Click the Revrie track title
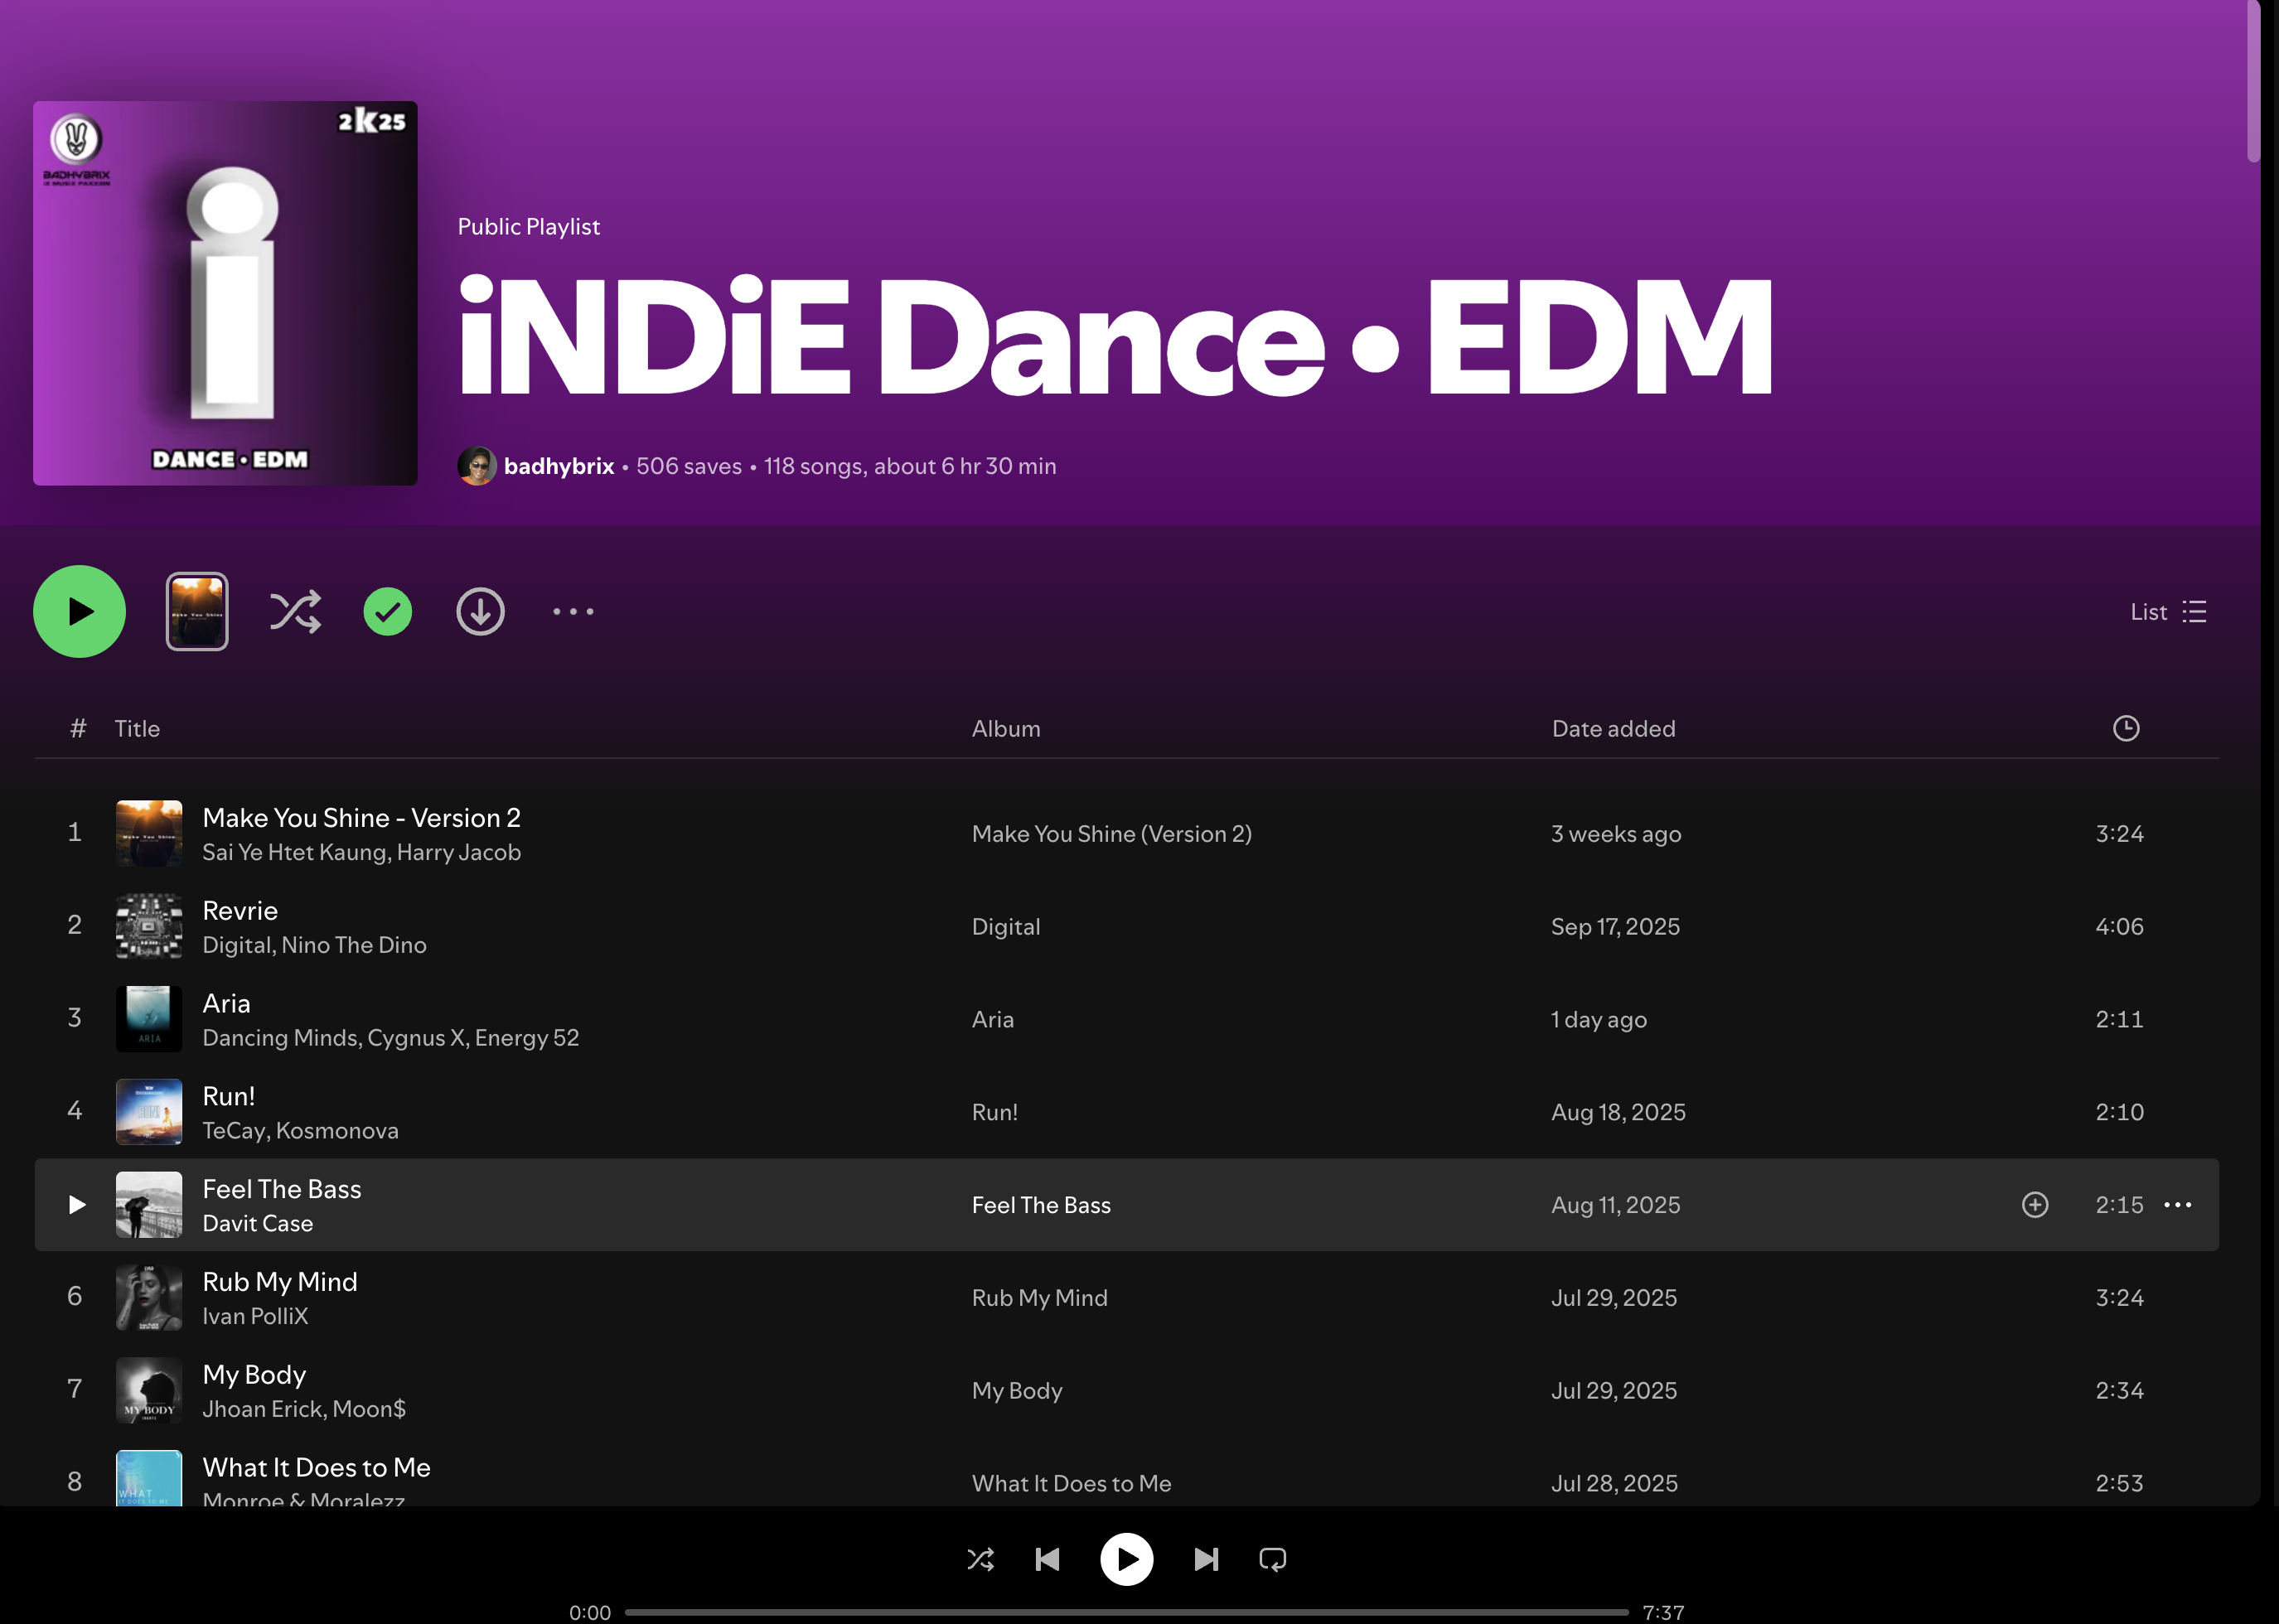Screen dimensions: 2279x1624 [240, 911]
